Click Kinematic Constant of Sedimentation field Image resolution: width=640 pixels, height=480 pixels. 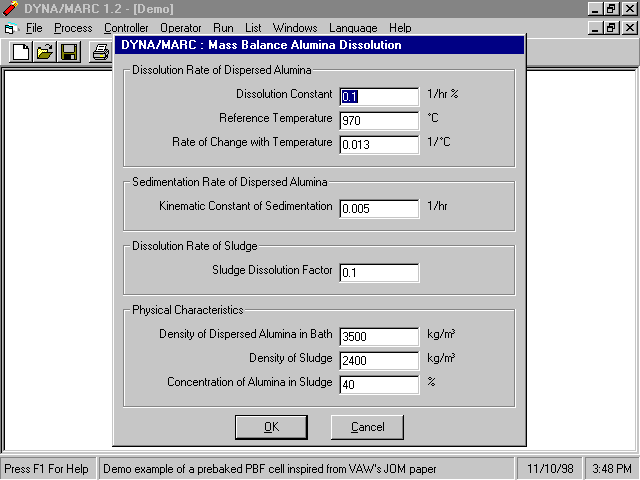379,209
